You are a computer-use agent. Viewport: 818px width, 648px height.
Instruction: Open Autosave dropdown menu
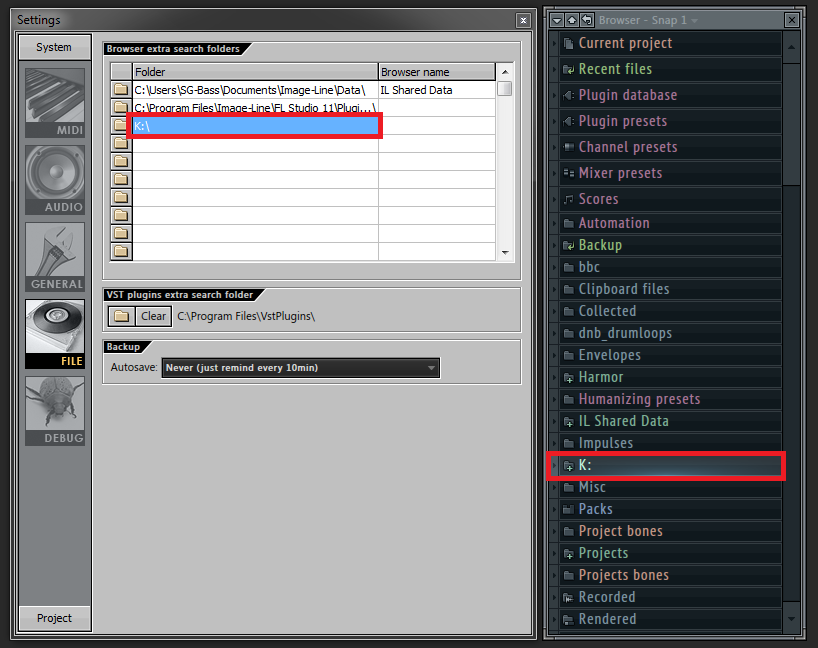point(301,368)
